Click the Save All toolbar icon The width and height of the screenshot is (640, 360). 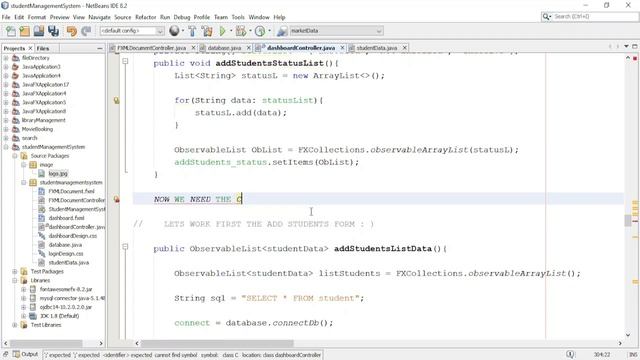(x=53, y=31)
